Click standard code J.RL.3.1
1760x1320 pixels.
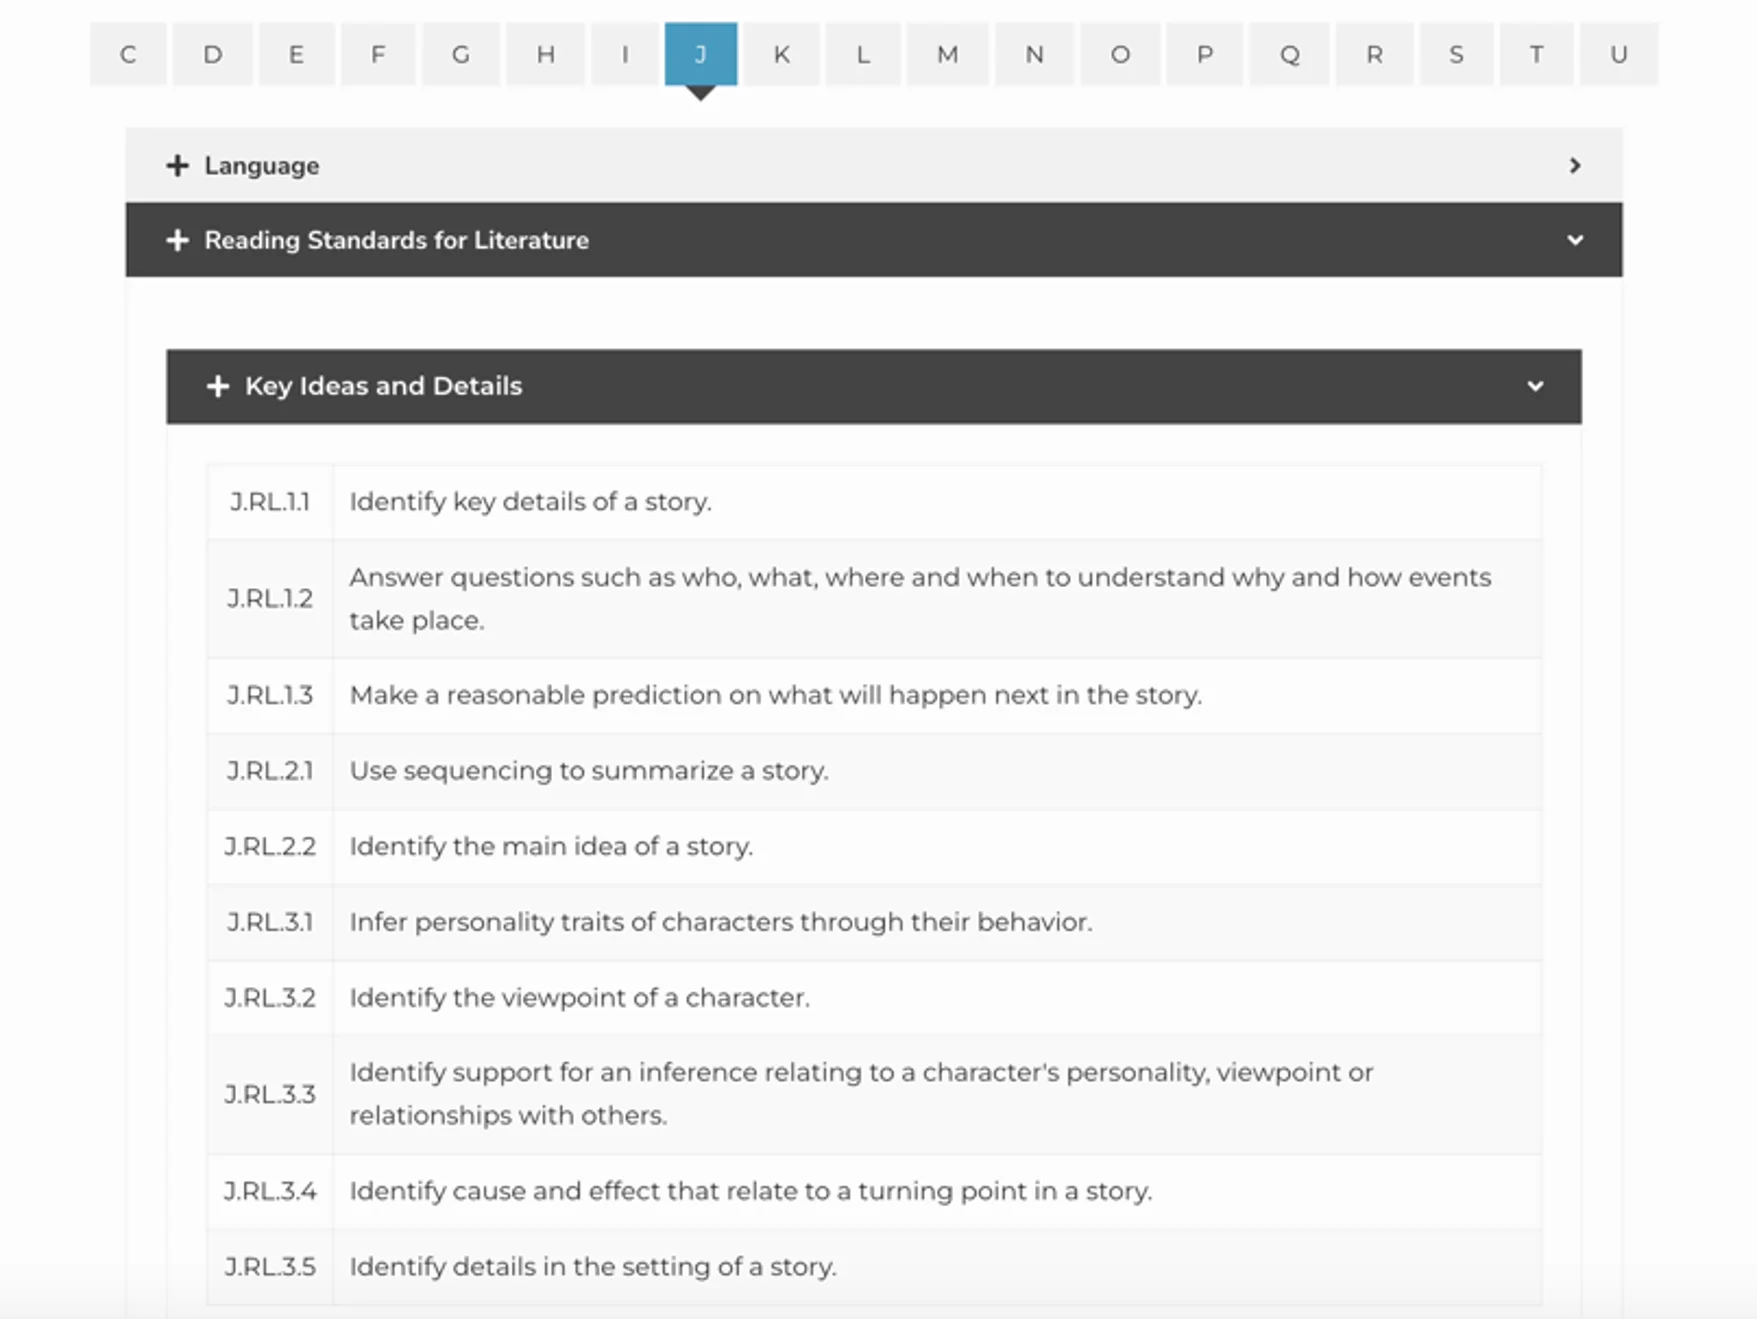point(270,922)
